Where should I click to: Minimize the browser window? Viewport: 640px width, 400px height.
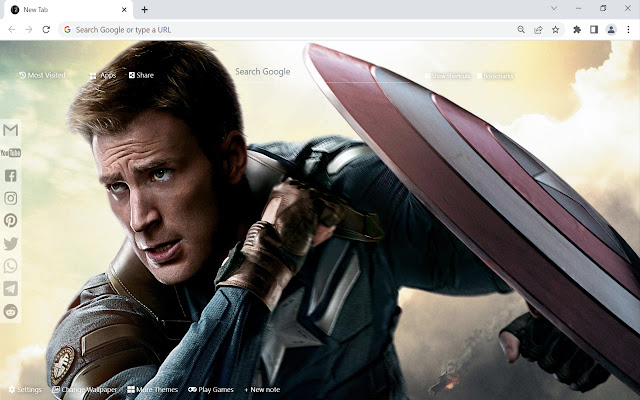(578, 8)
